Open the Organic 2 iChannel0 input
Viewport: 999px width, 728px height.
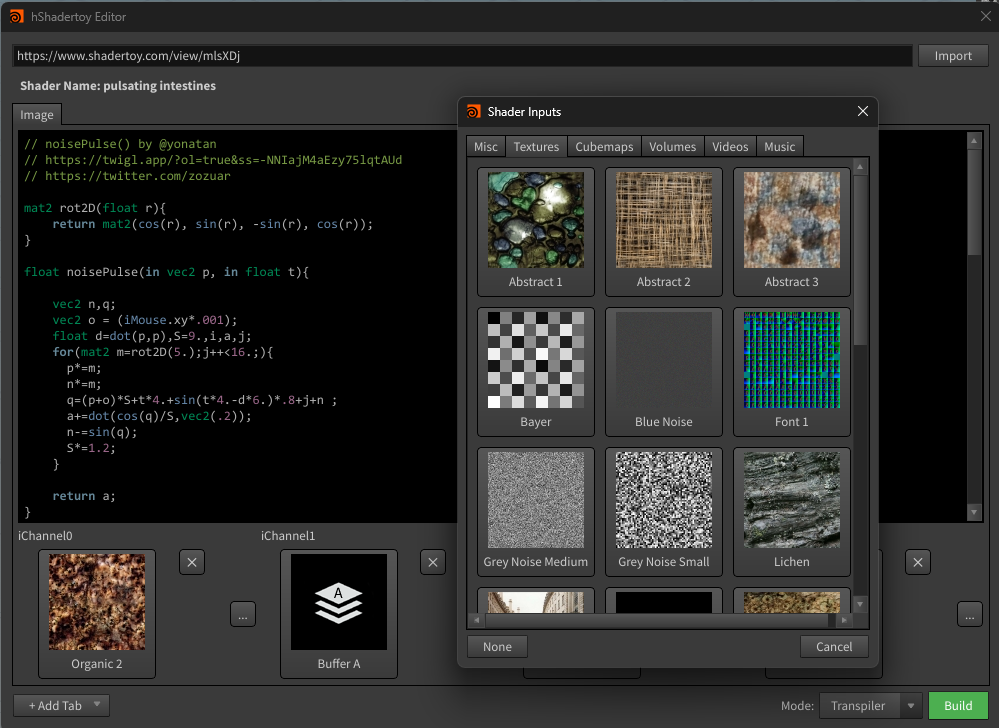tap(97, 614)
